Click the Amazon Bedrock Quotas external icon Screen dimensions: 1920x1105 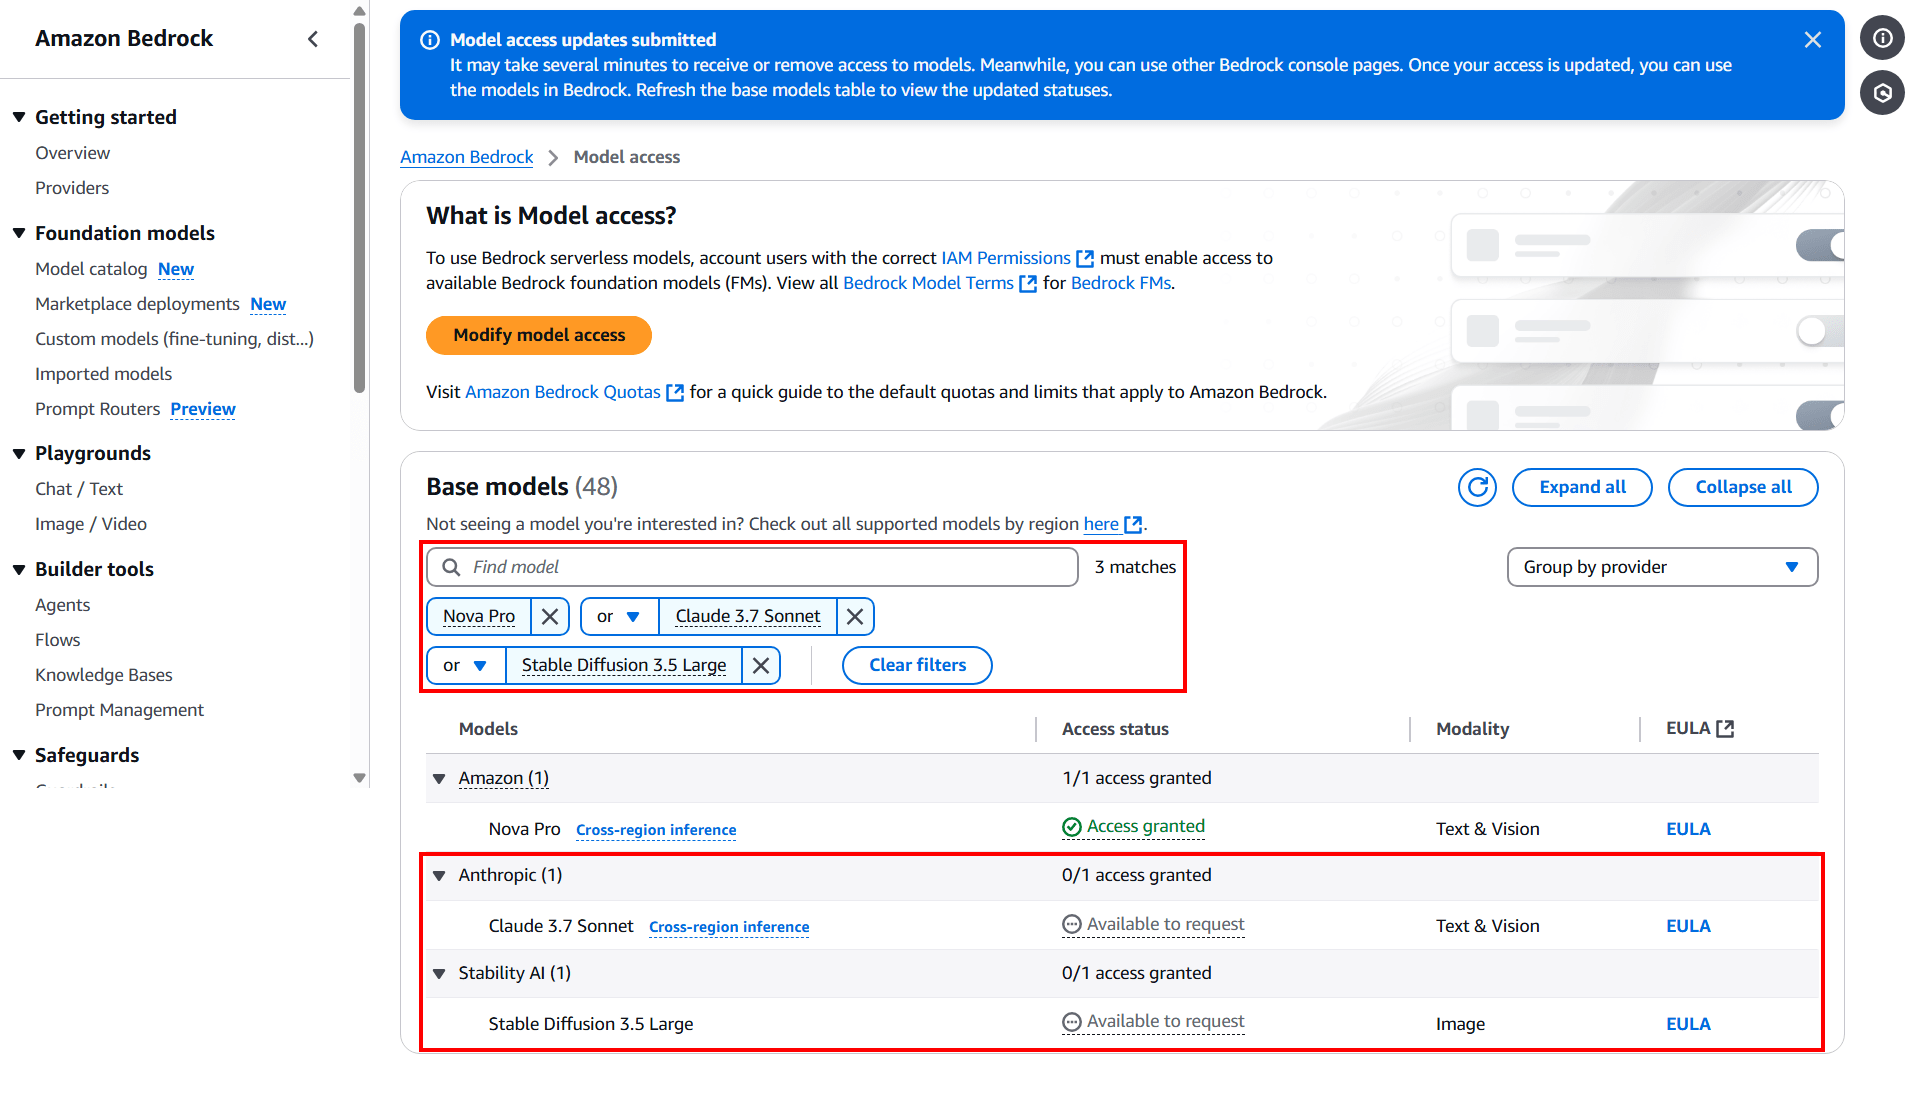(x=675, y=393)
